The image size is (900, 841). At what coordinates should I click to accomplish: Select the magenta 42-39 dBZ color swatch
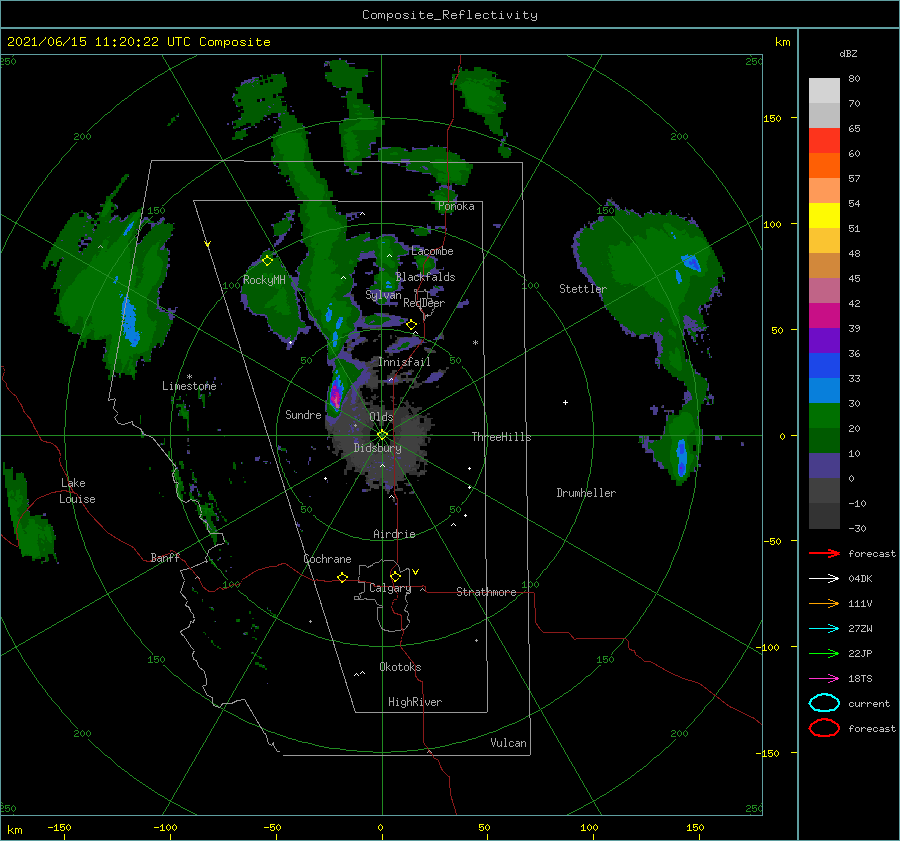point(824,316)
